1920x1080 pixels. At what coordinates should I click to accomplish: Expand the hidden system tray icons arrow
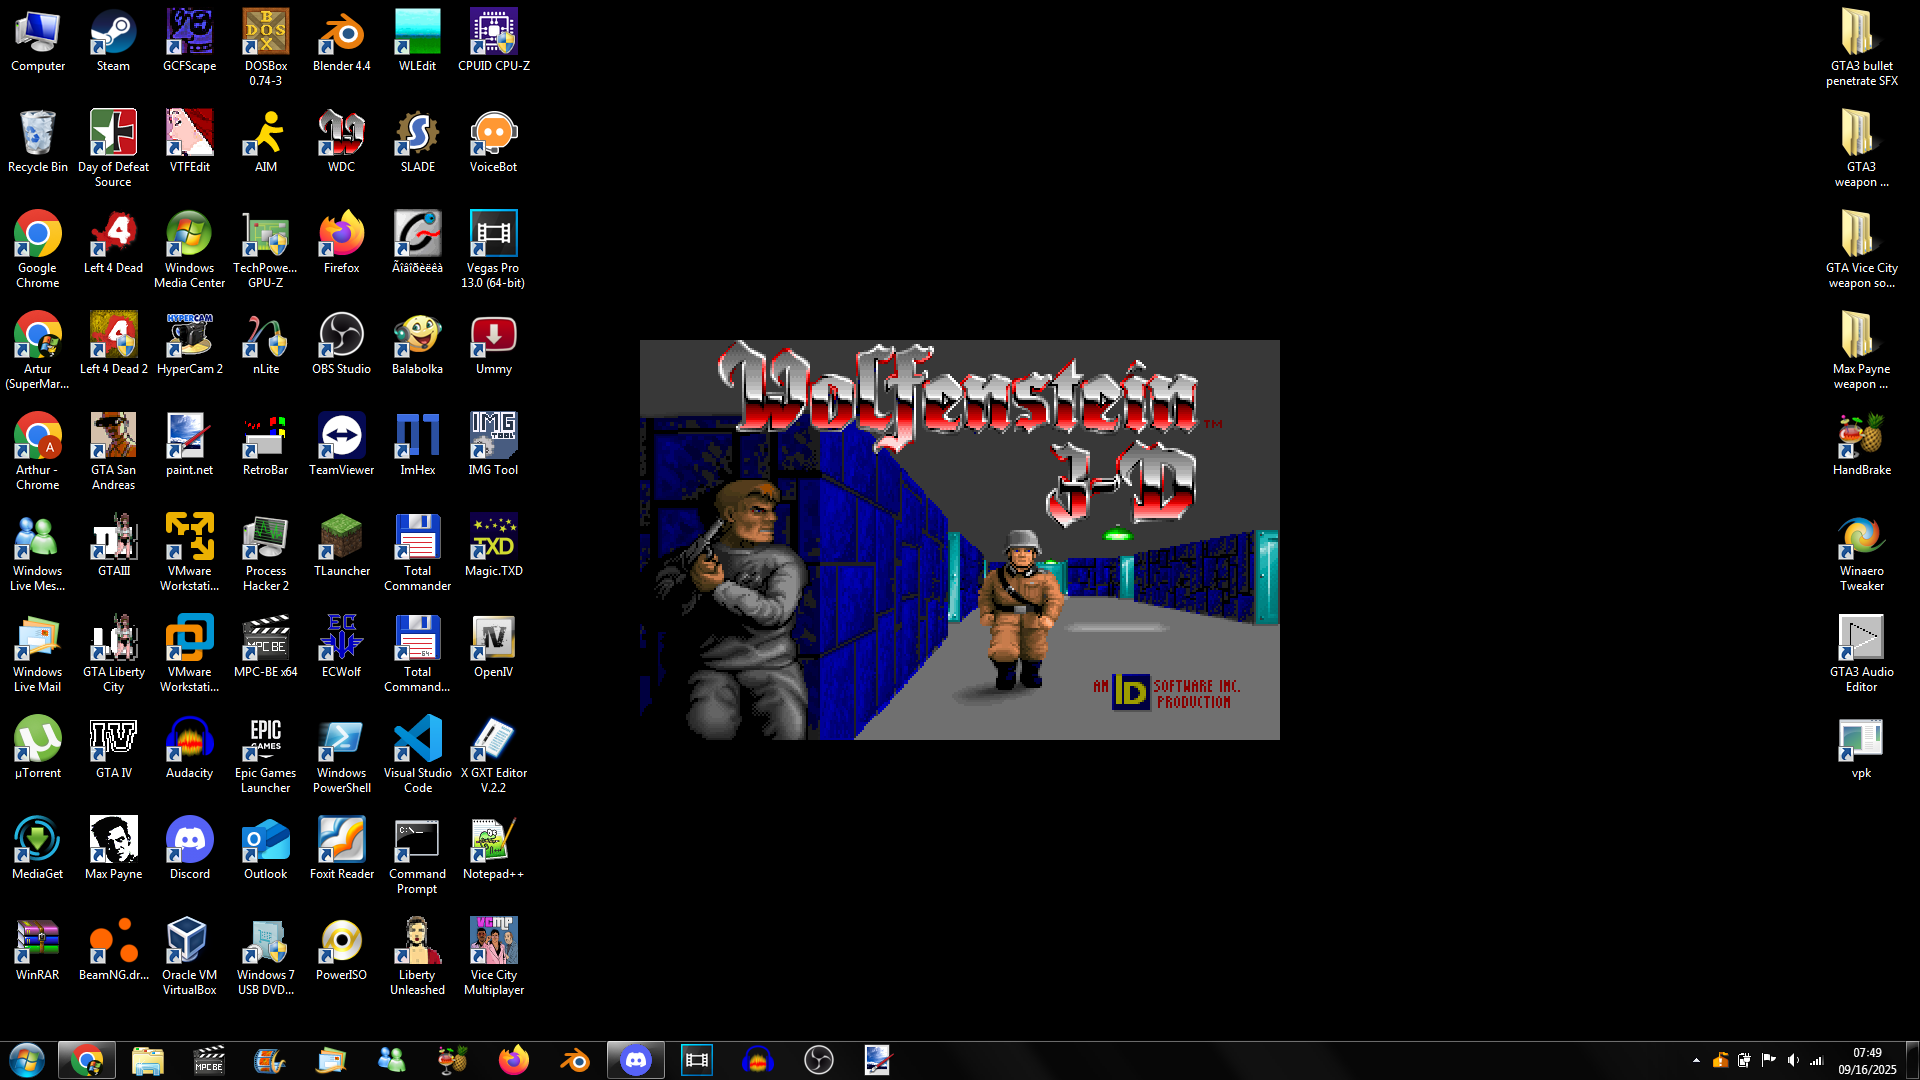click(x=1696, y=1060)
